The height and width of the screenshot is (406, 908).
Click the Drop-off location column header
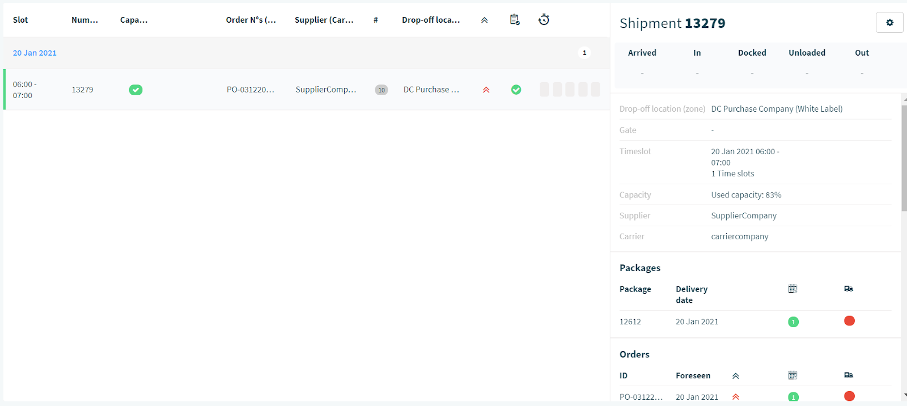point(431,20)
